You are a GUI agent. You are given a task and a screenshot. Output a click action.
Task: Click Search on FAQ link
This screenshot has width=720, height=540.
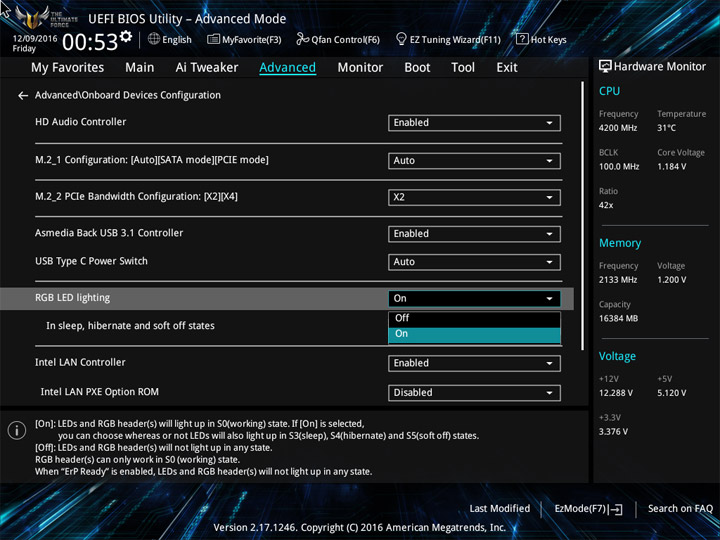coord(680,509)
